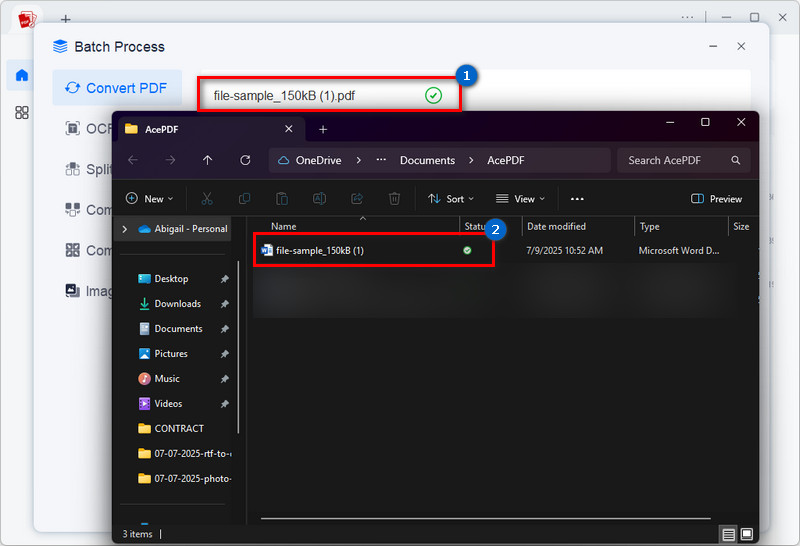Open Videos in quick access
Image resolution: width=800 pixels, height=546 pixels.
click(x=168, y=404)
